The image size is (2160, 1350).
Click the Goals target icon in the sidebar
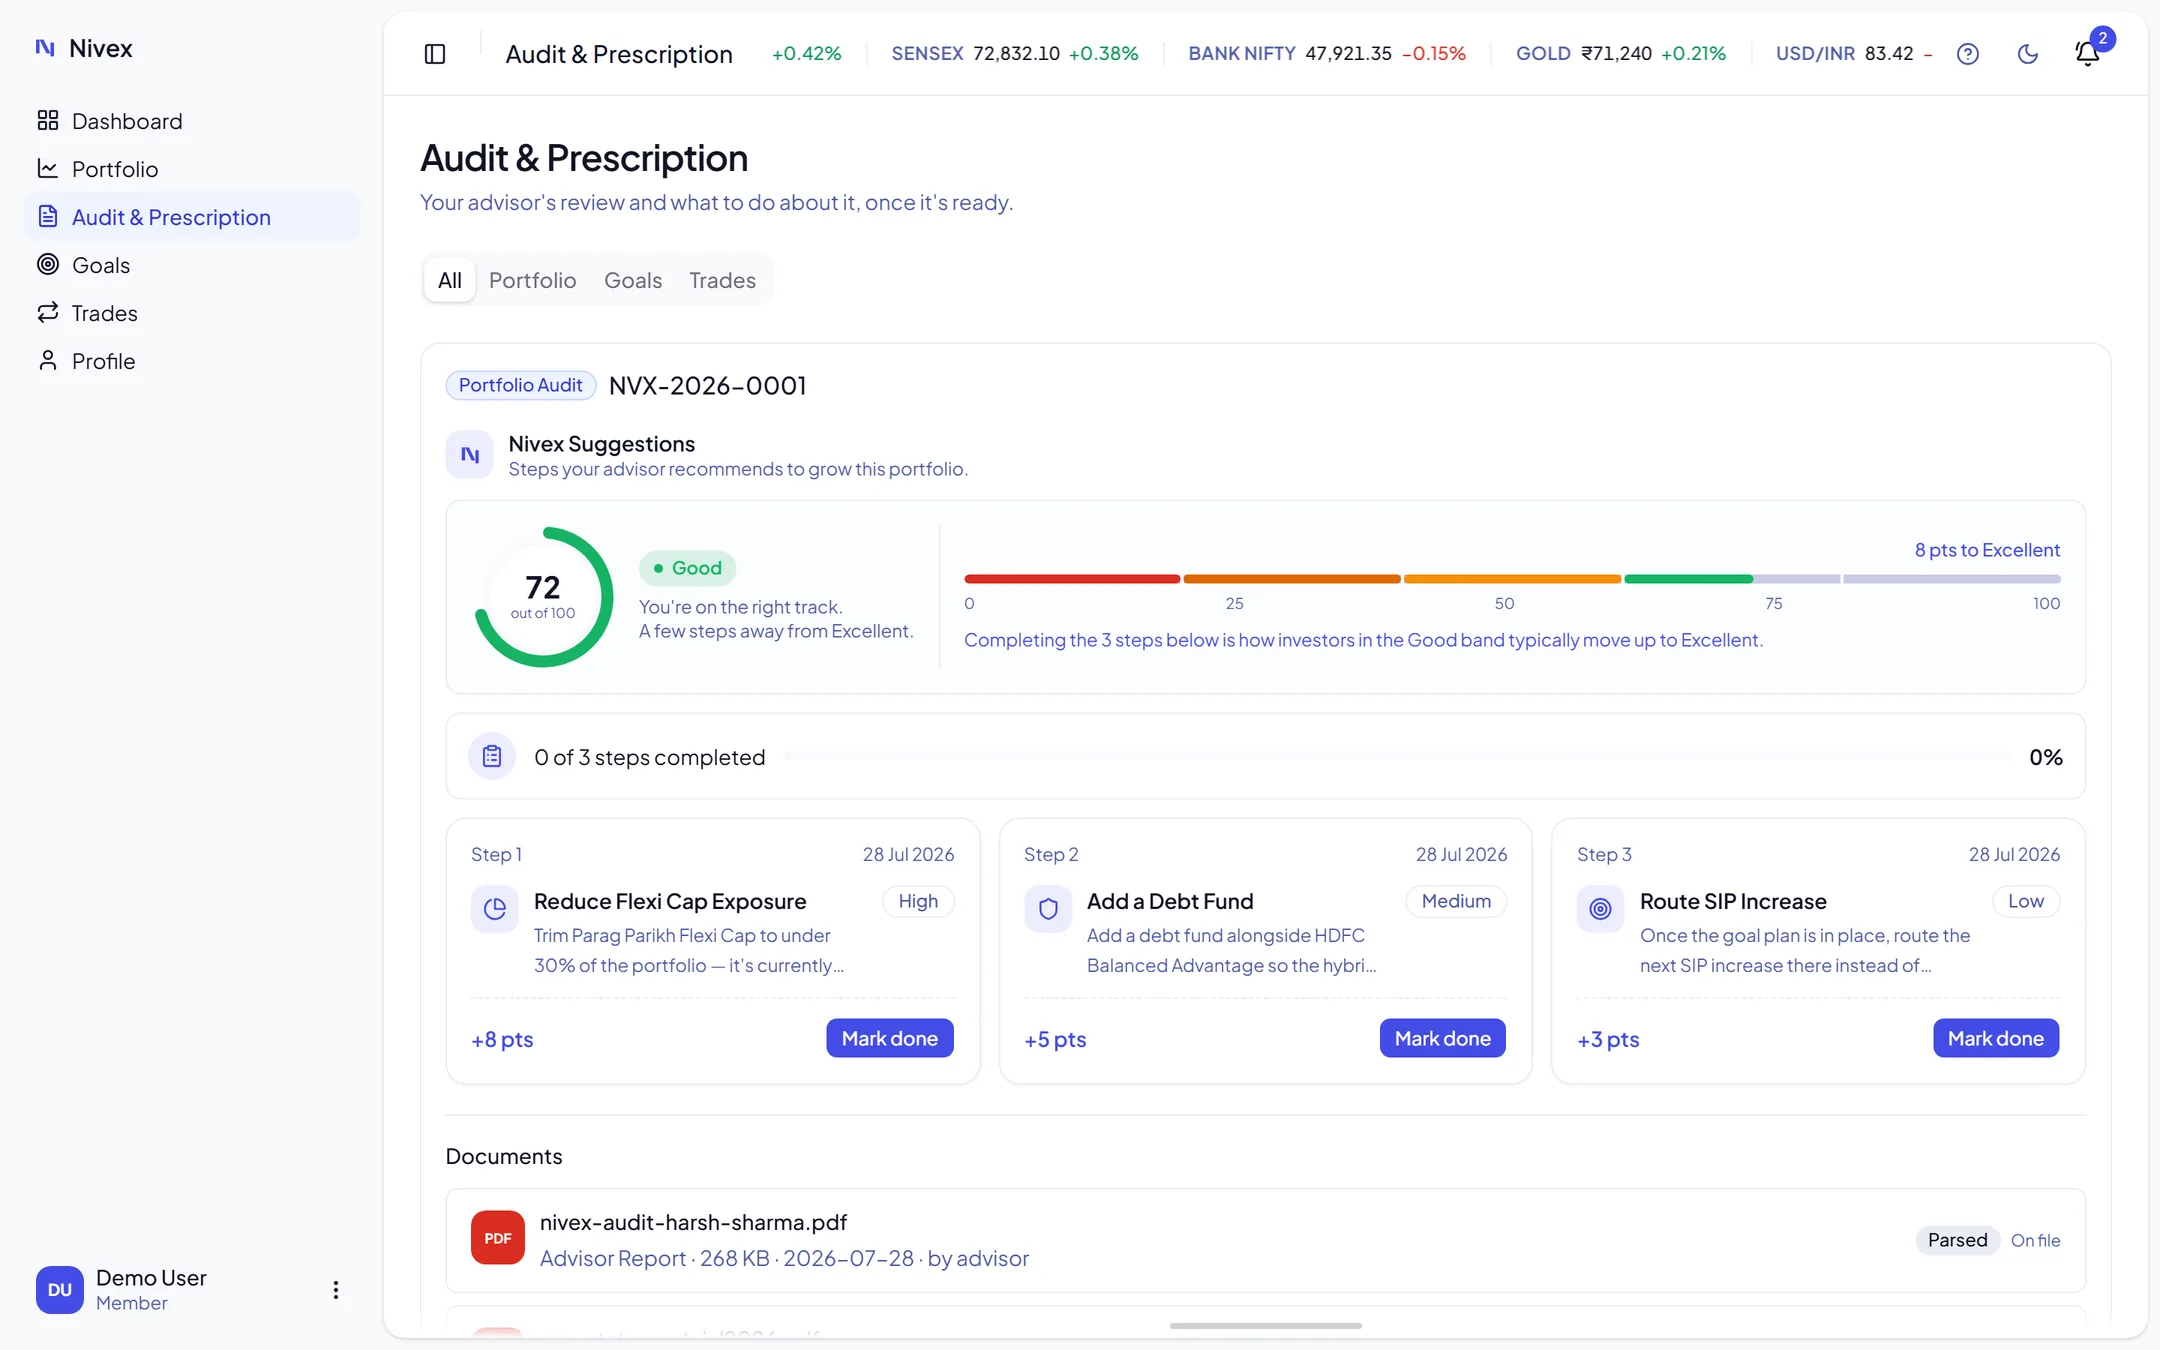[48, 265]
